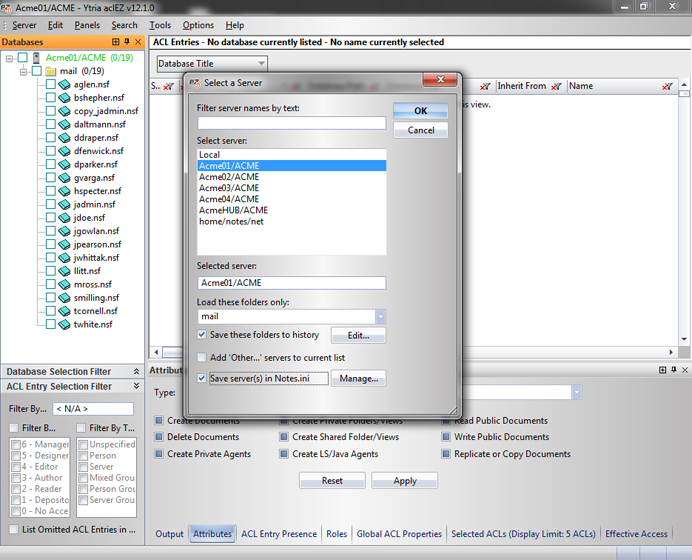Screen dimensions: 692x560
Task: Switch to the Roles tab
Action: 337,534
